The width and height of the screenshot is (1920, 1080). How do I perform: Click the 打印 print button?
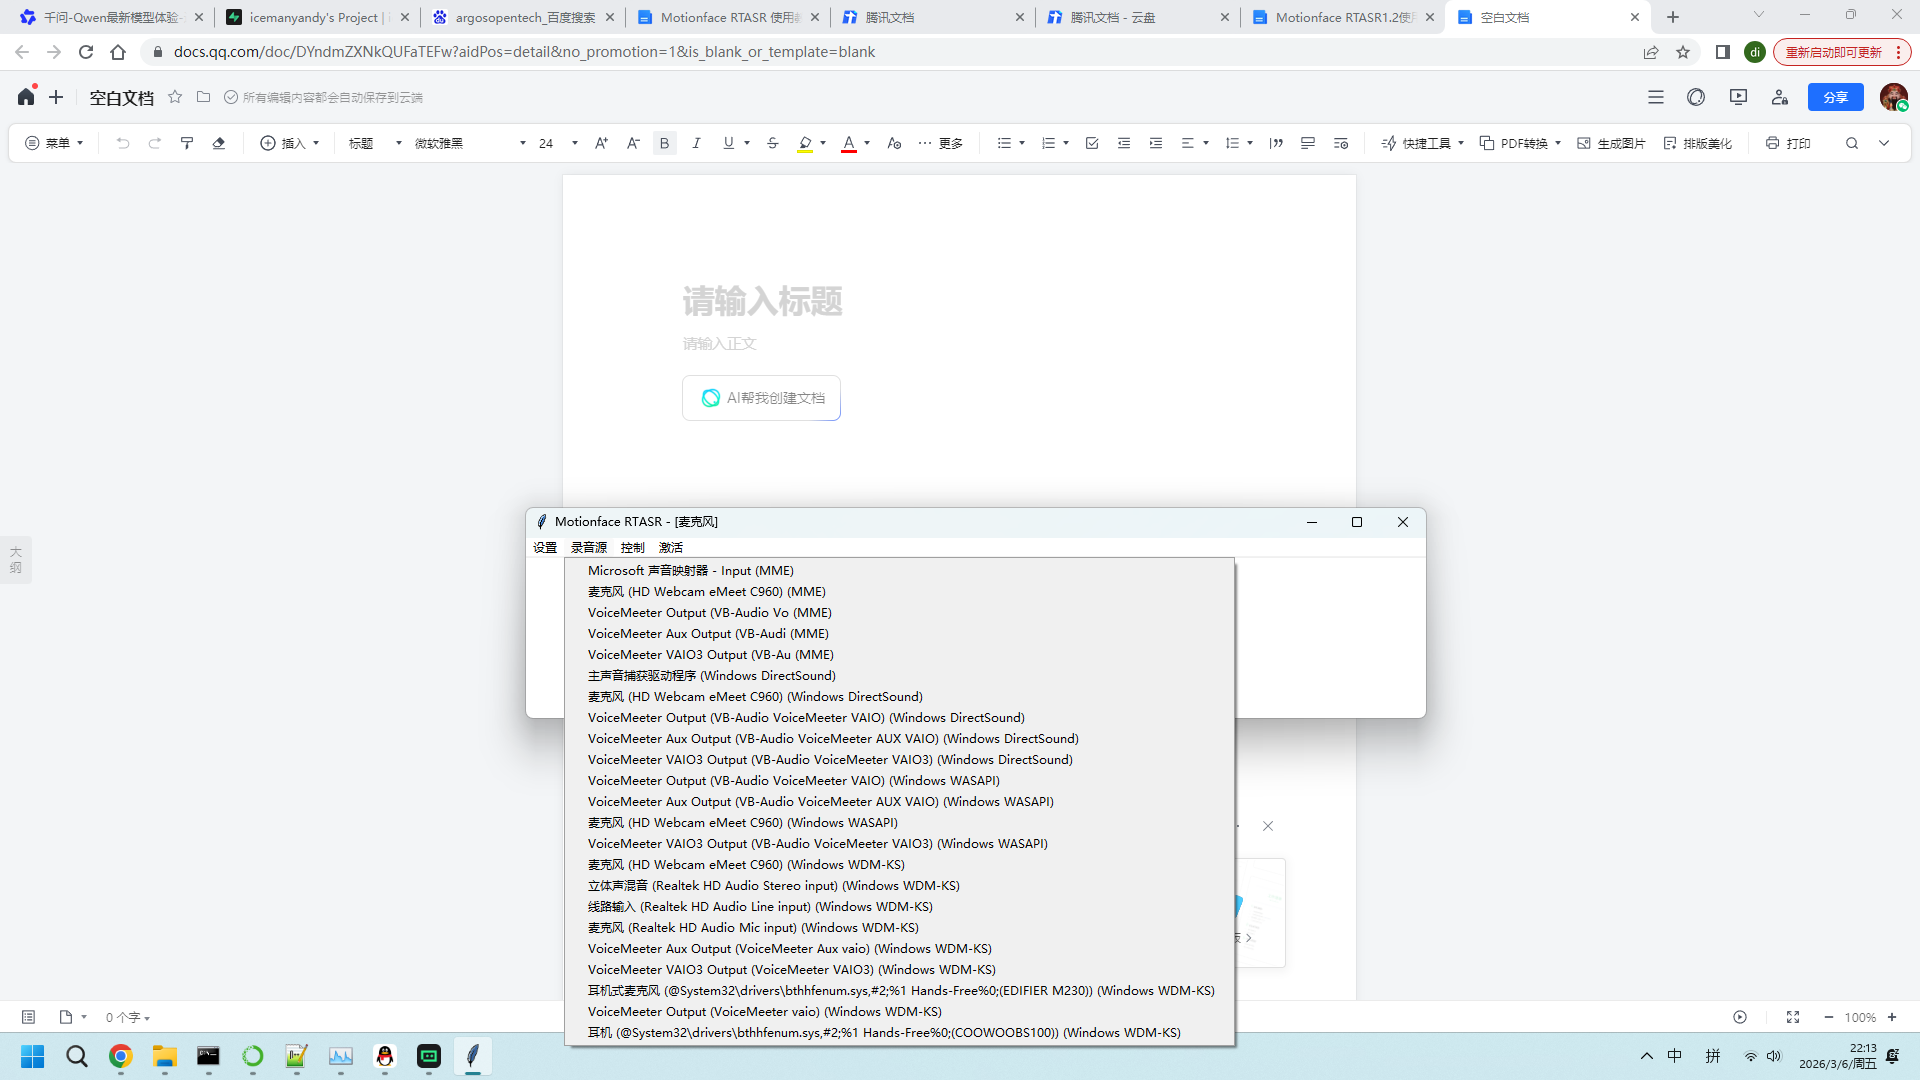click(1788, 143)
